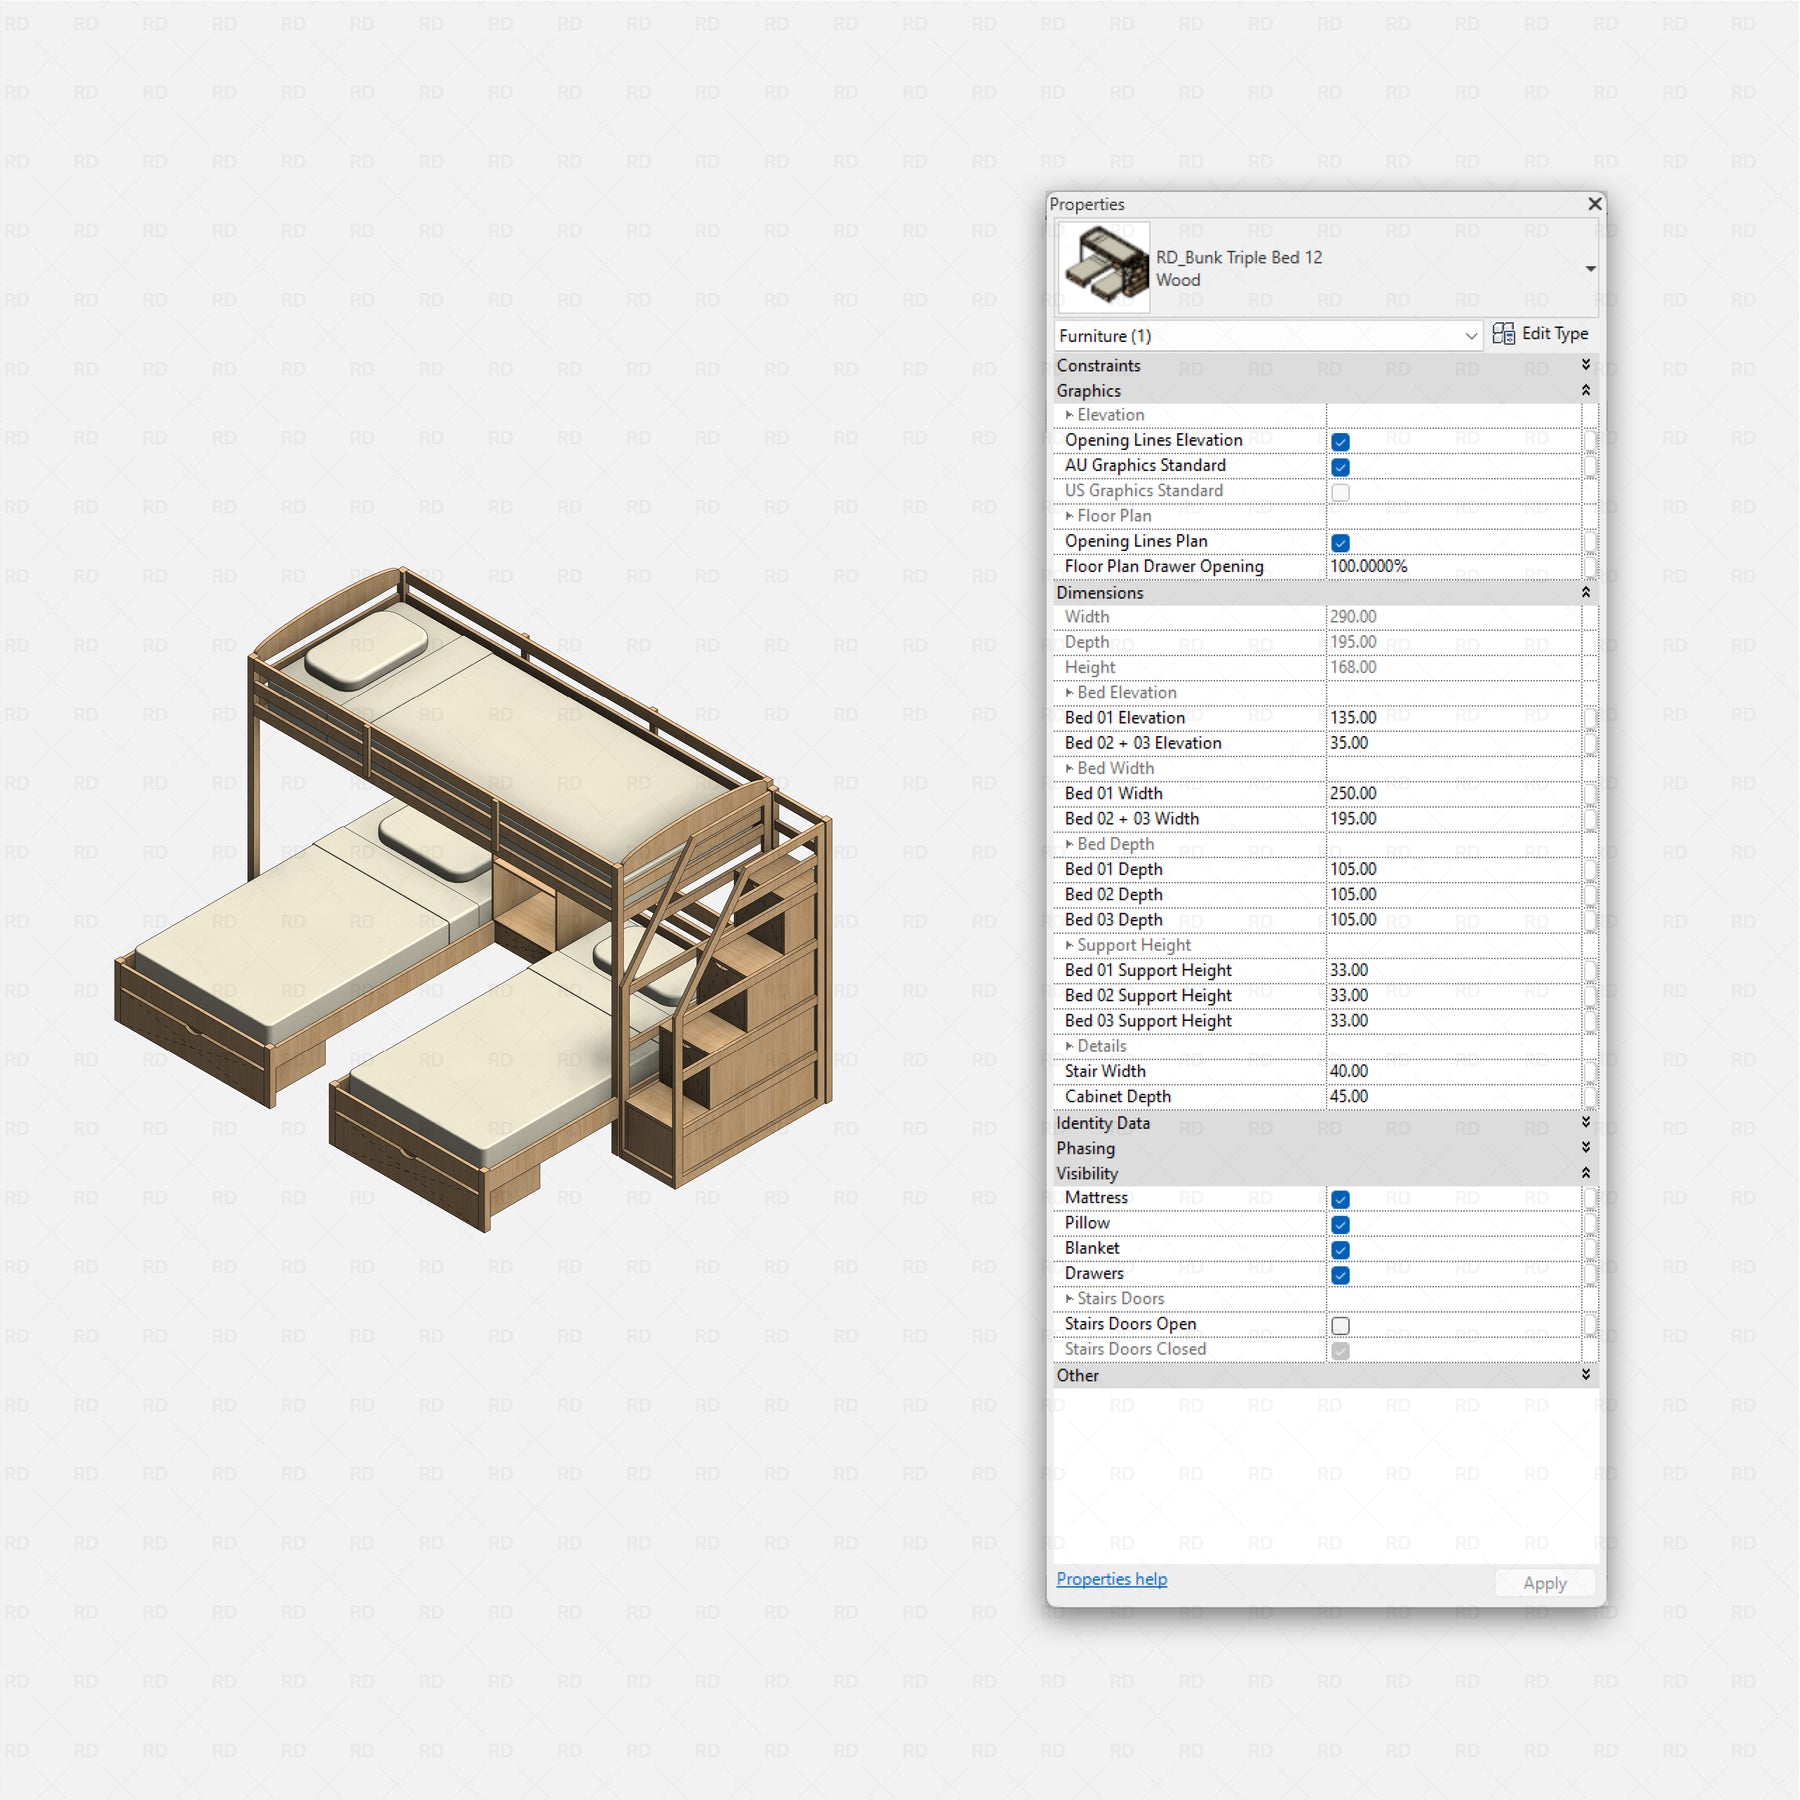The image size is (1800, 1800).
Task: Close the Properties panel
Action: [x=1595, y=204]
